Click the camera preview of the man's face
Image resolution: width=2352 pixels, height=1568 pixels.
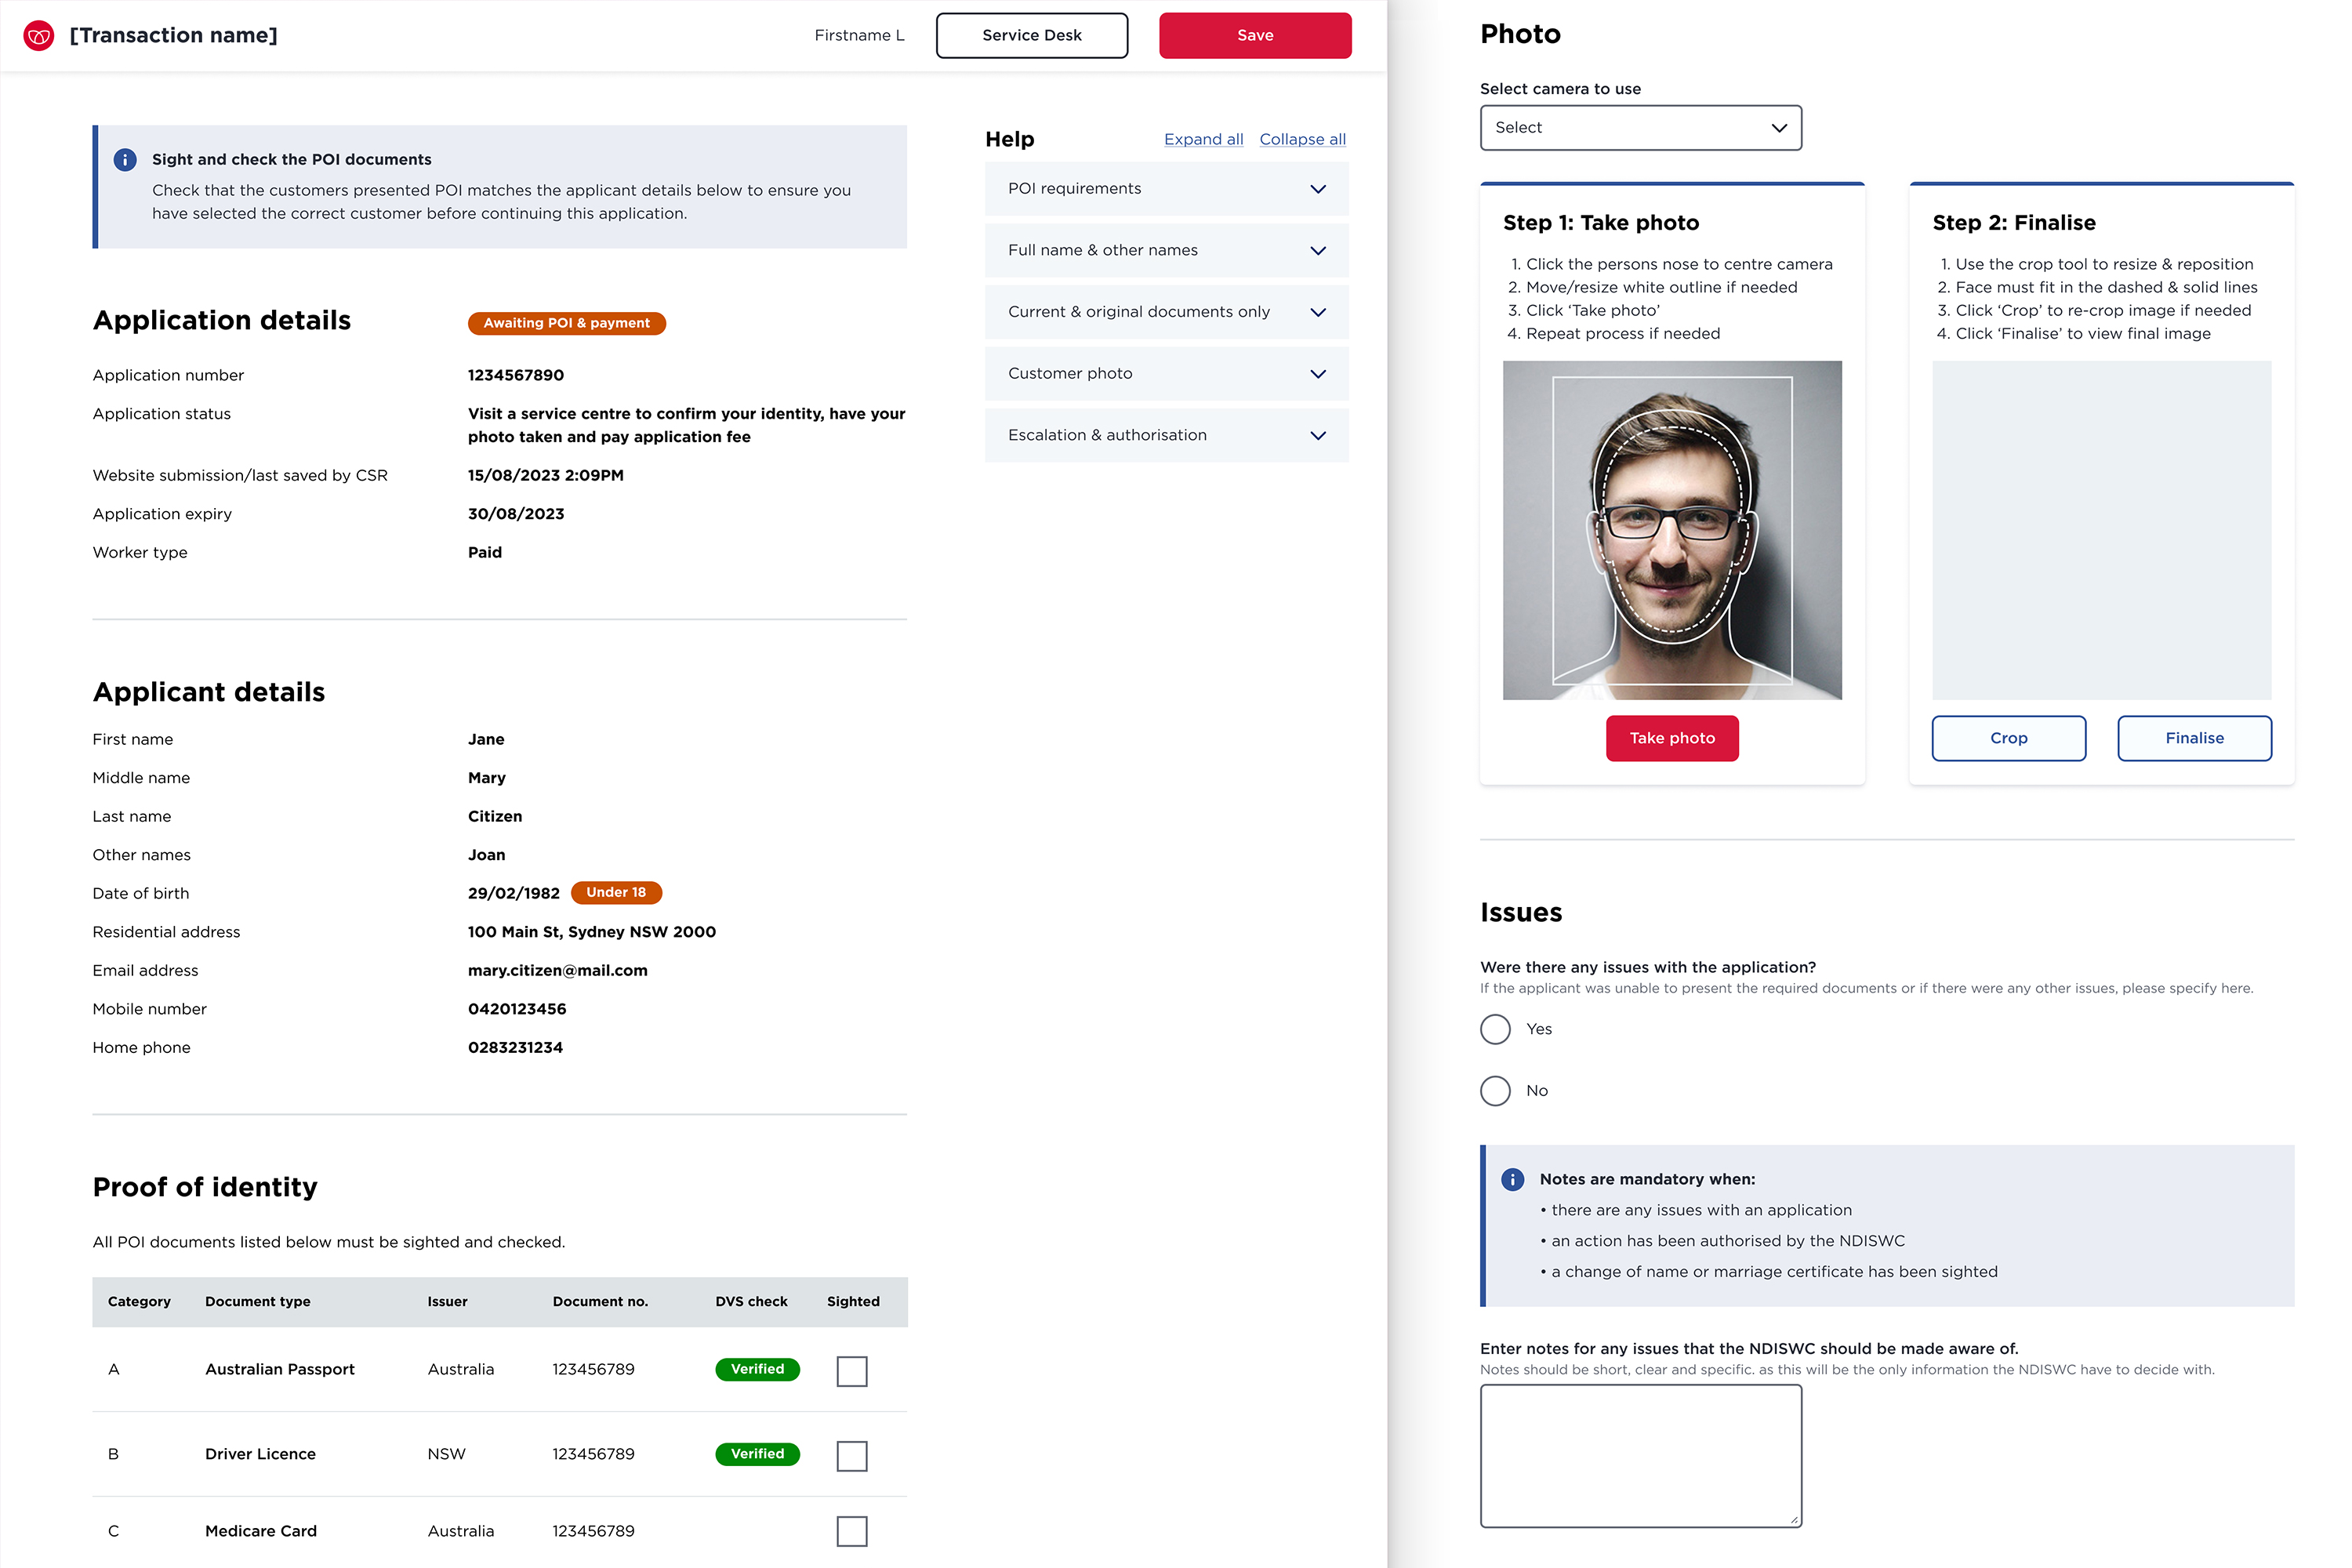1672,531
